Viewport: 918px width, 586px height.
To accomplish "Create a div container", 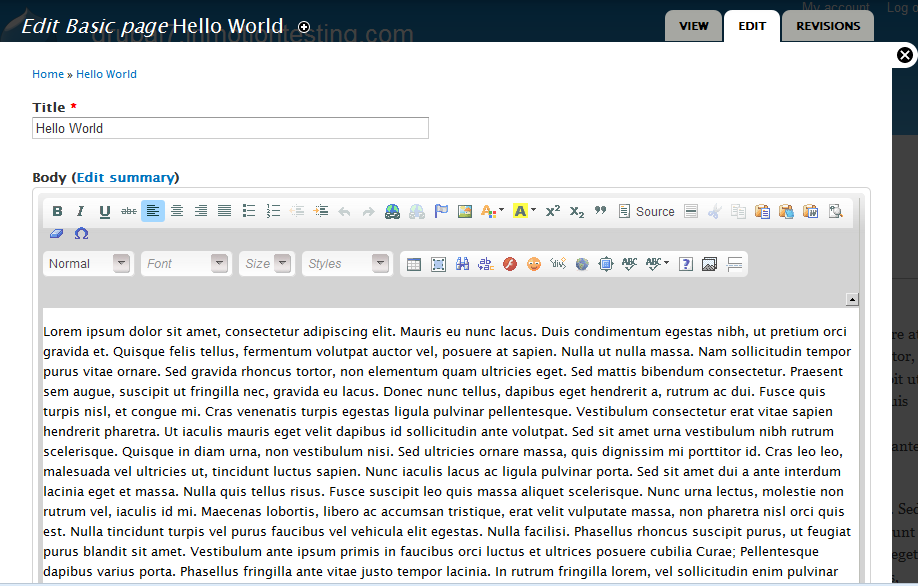I will [x=558, y=264].
